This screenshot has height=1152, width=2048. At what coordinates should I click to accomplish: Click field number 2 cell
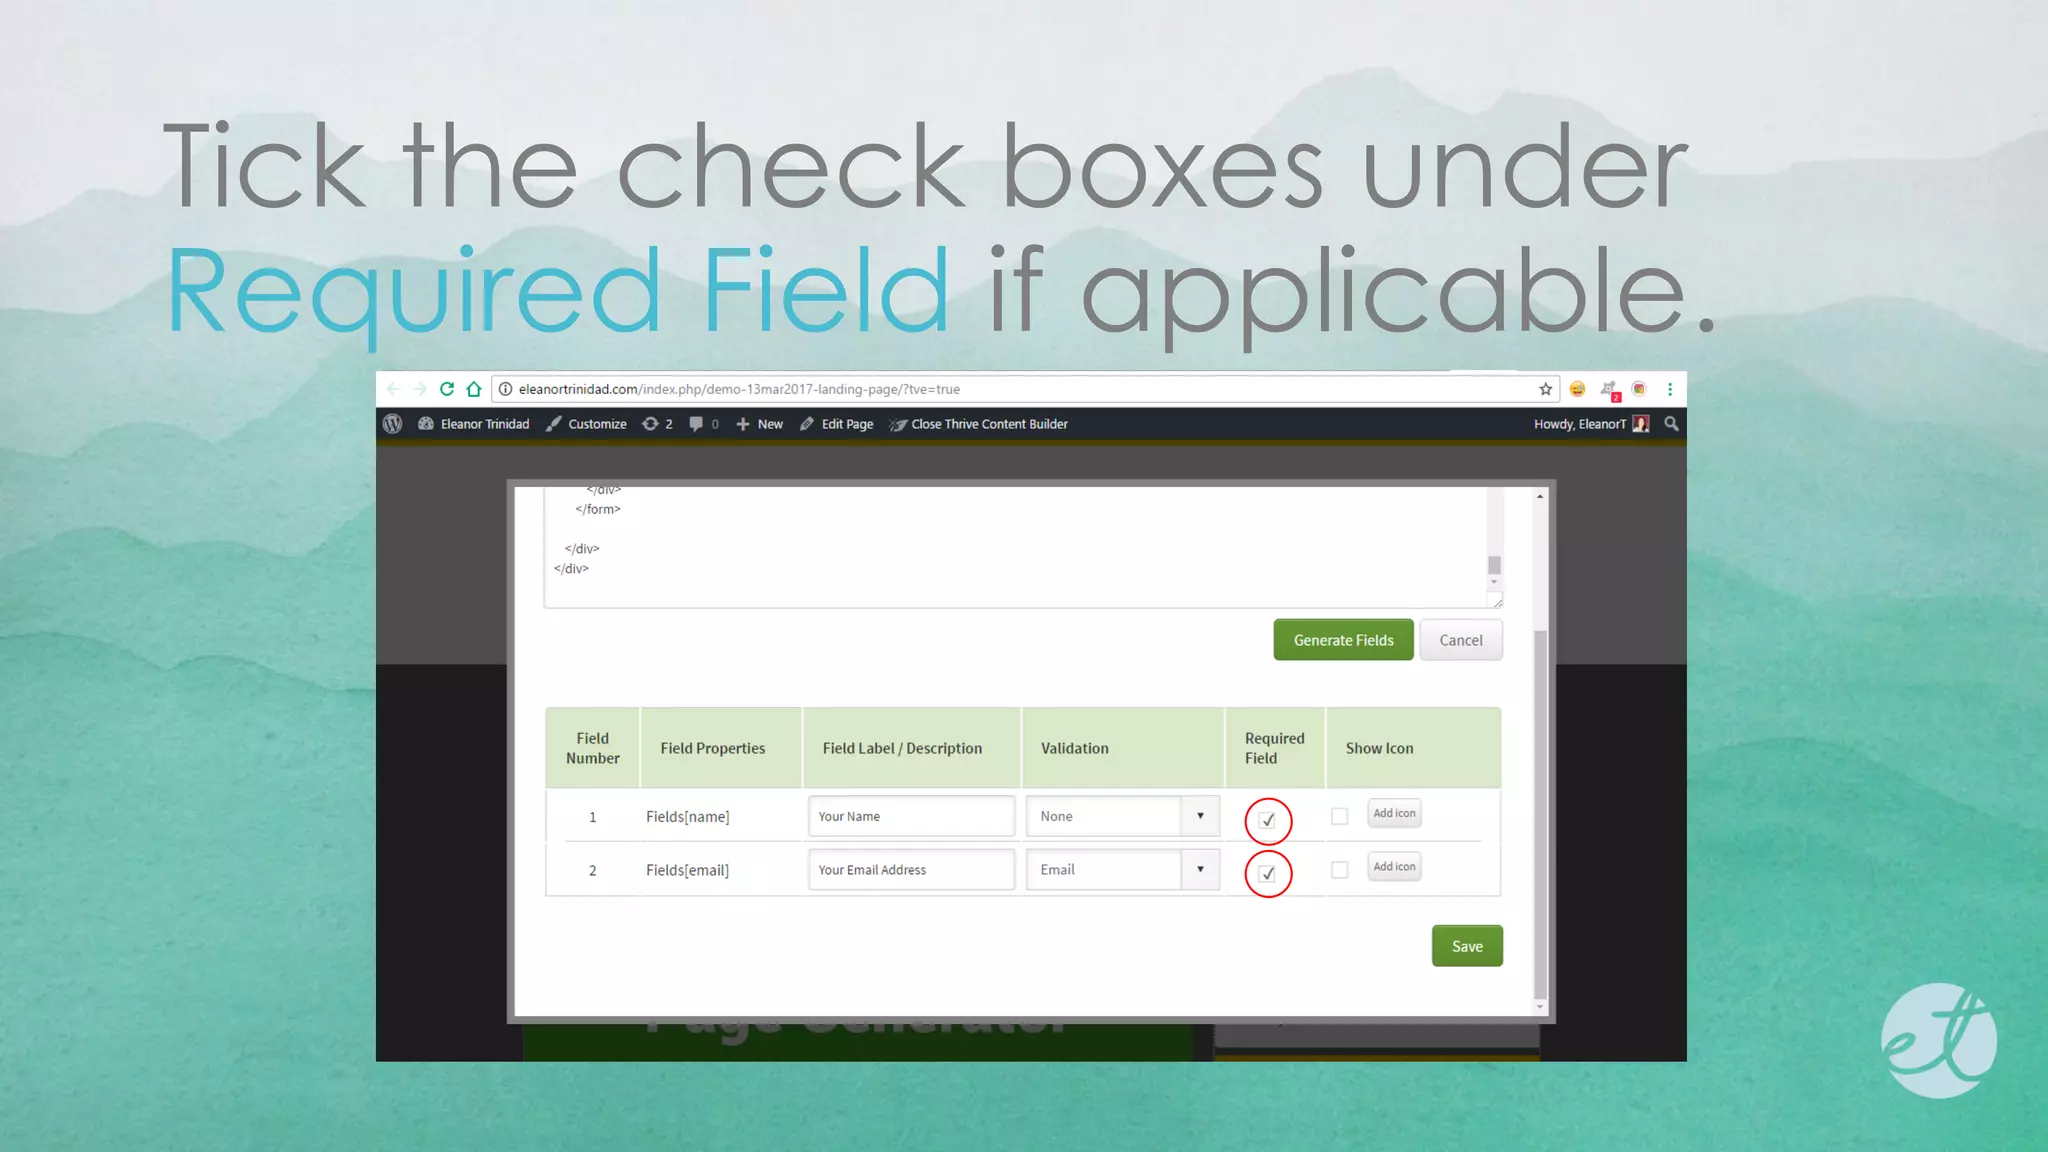pyautogui.click(x=592, y=870)
